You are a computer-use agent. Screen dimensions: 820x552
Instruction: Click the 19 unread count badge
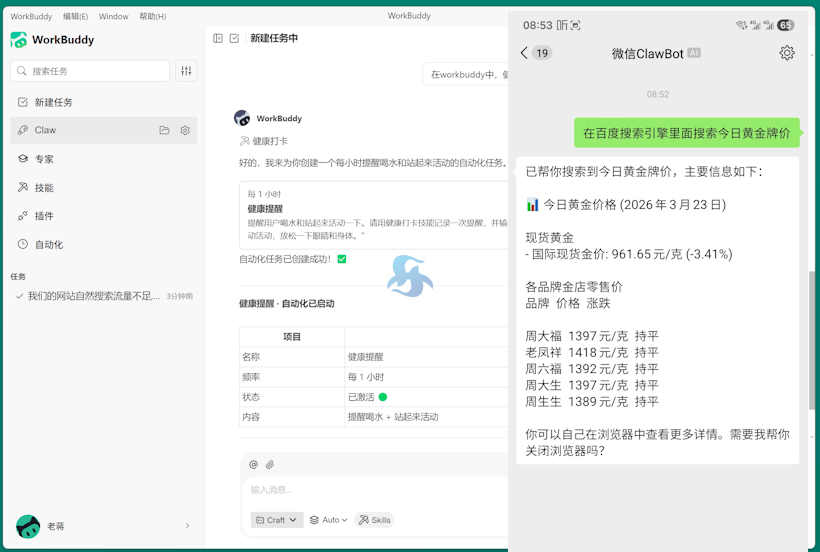click(x=542, y=53)
